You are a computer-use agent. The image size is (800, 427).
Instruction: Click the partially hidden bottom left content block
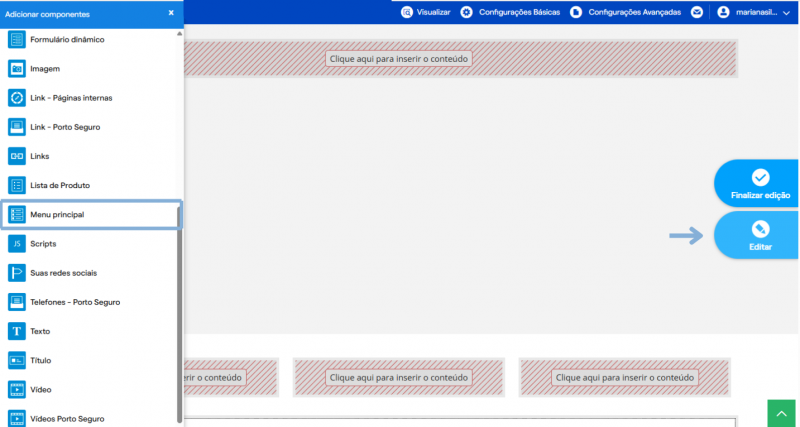click(x=231, y=378)
